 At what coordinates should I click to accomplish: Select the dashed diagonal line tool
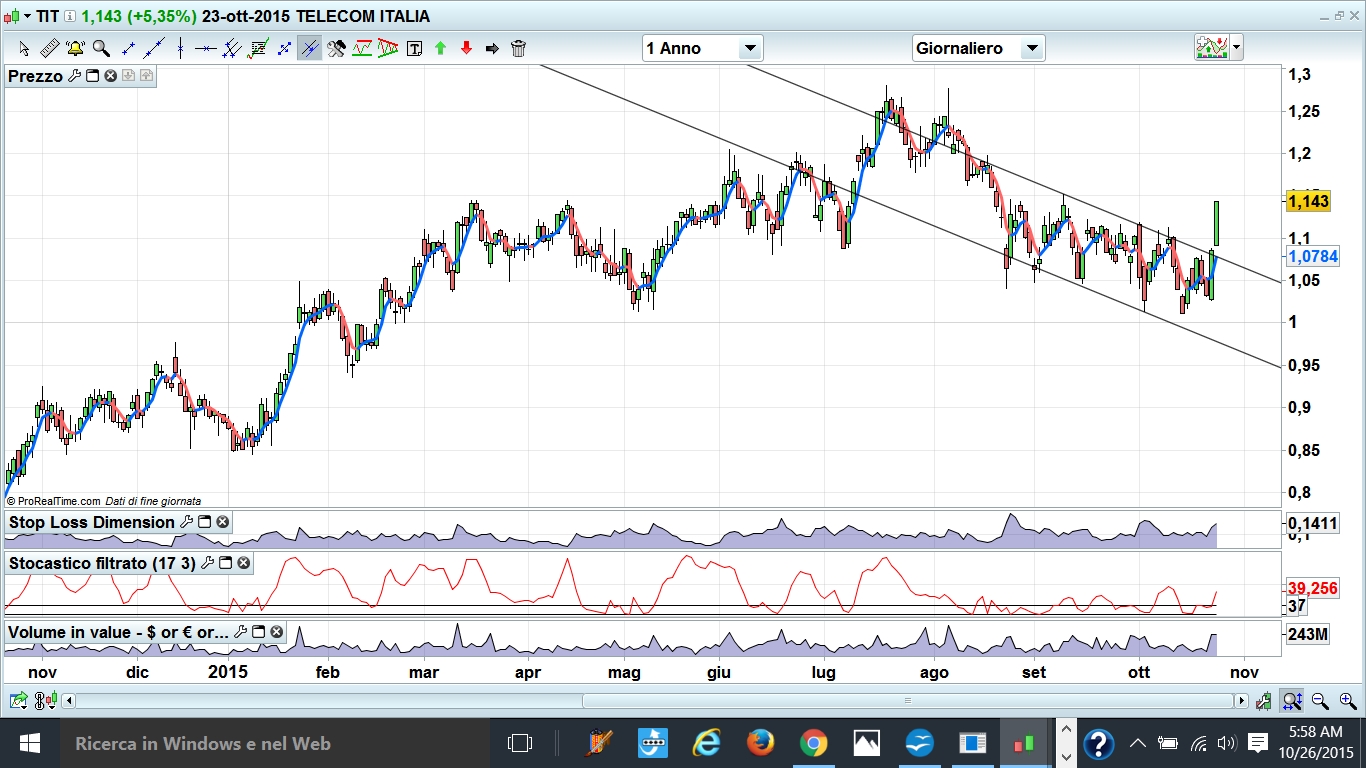[284, 48]
